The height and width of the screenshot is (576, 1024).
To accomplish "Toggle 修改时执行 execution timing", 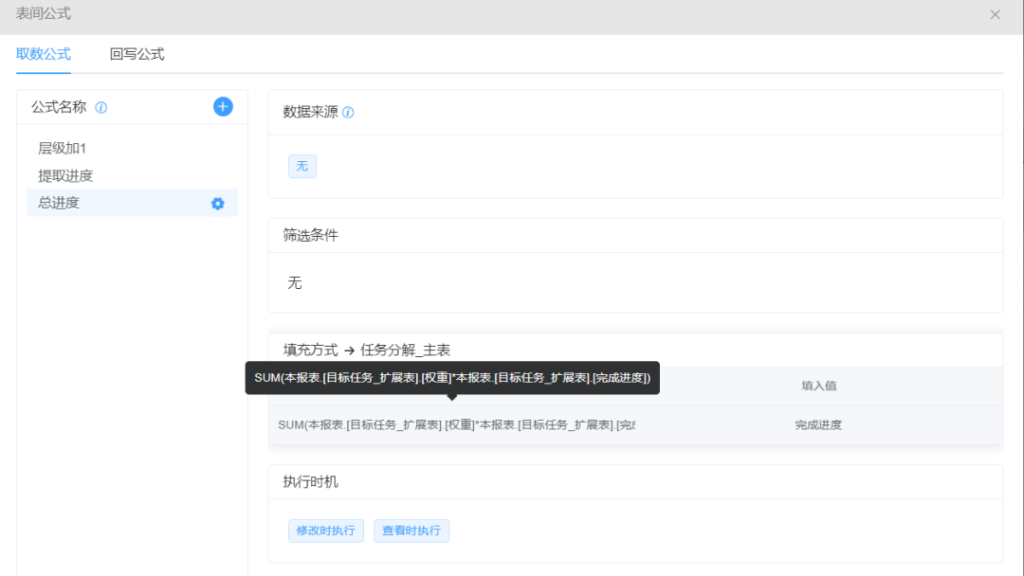I will point(325,530).
